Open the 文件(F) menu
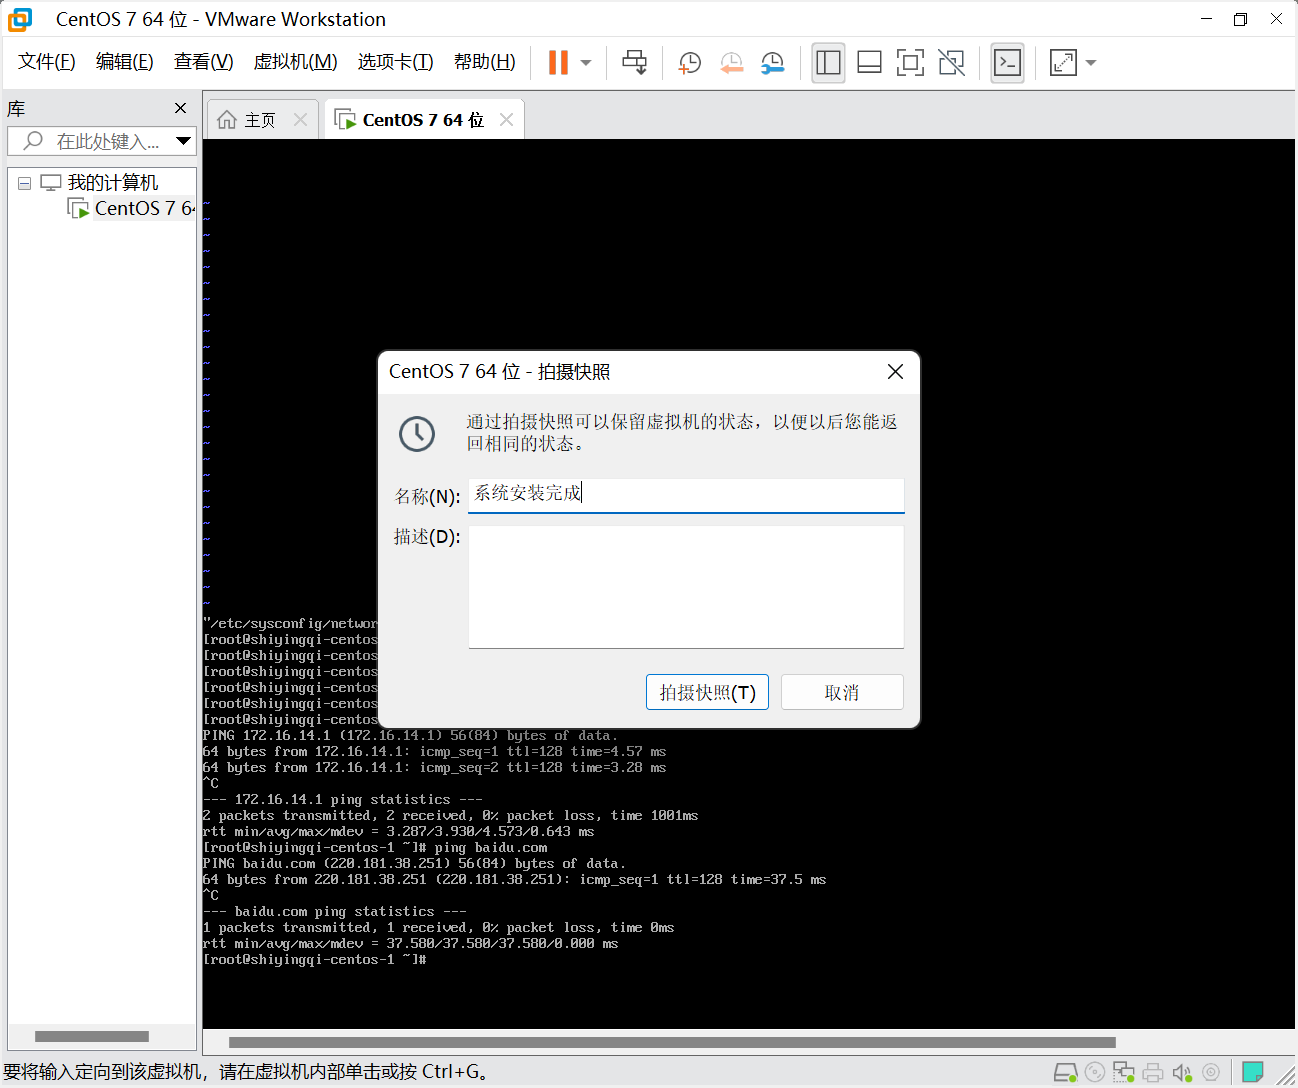The image size is (1298, 1088). coord(46,62)
